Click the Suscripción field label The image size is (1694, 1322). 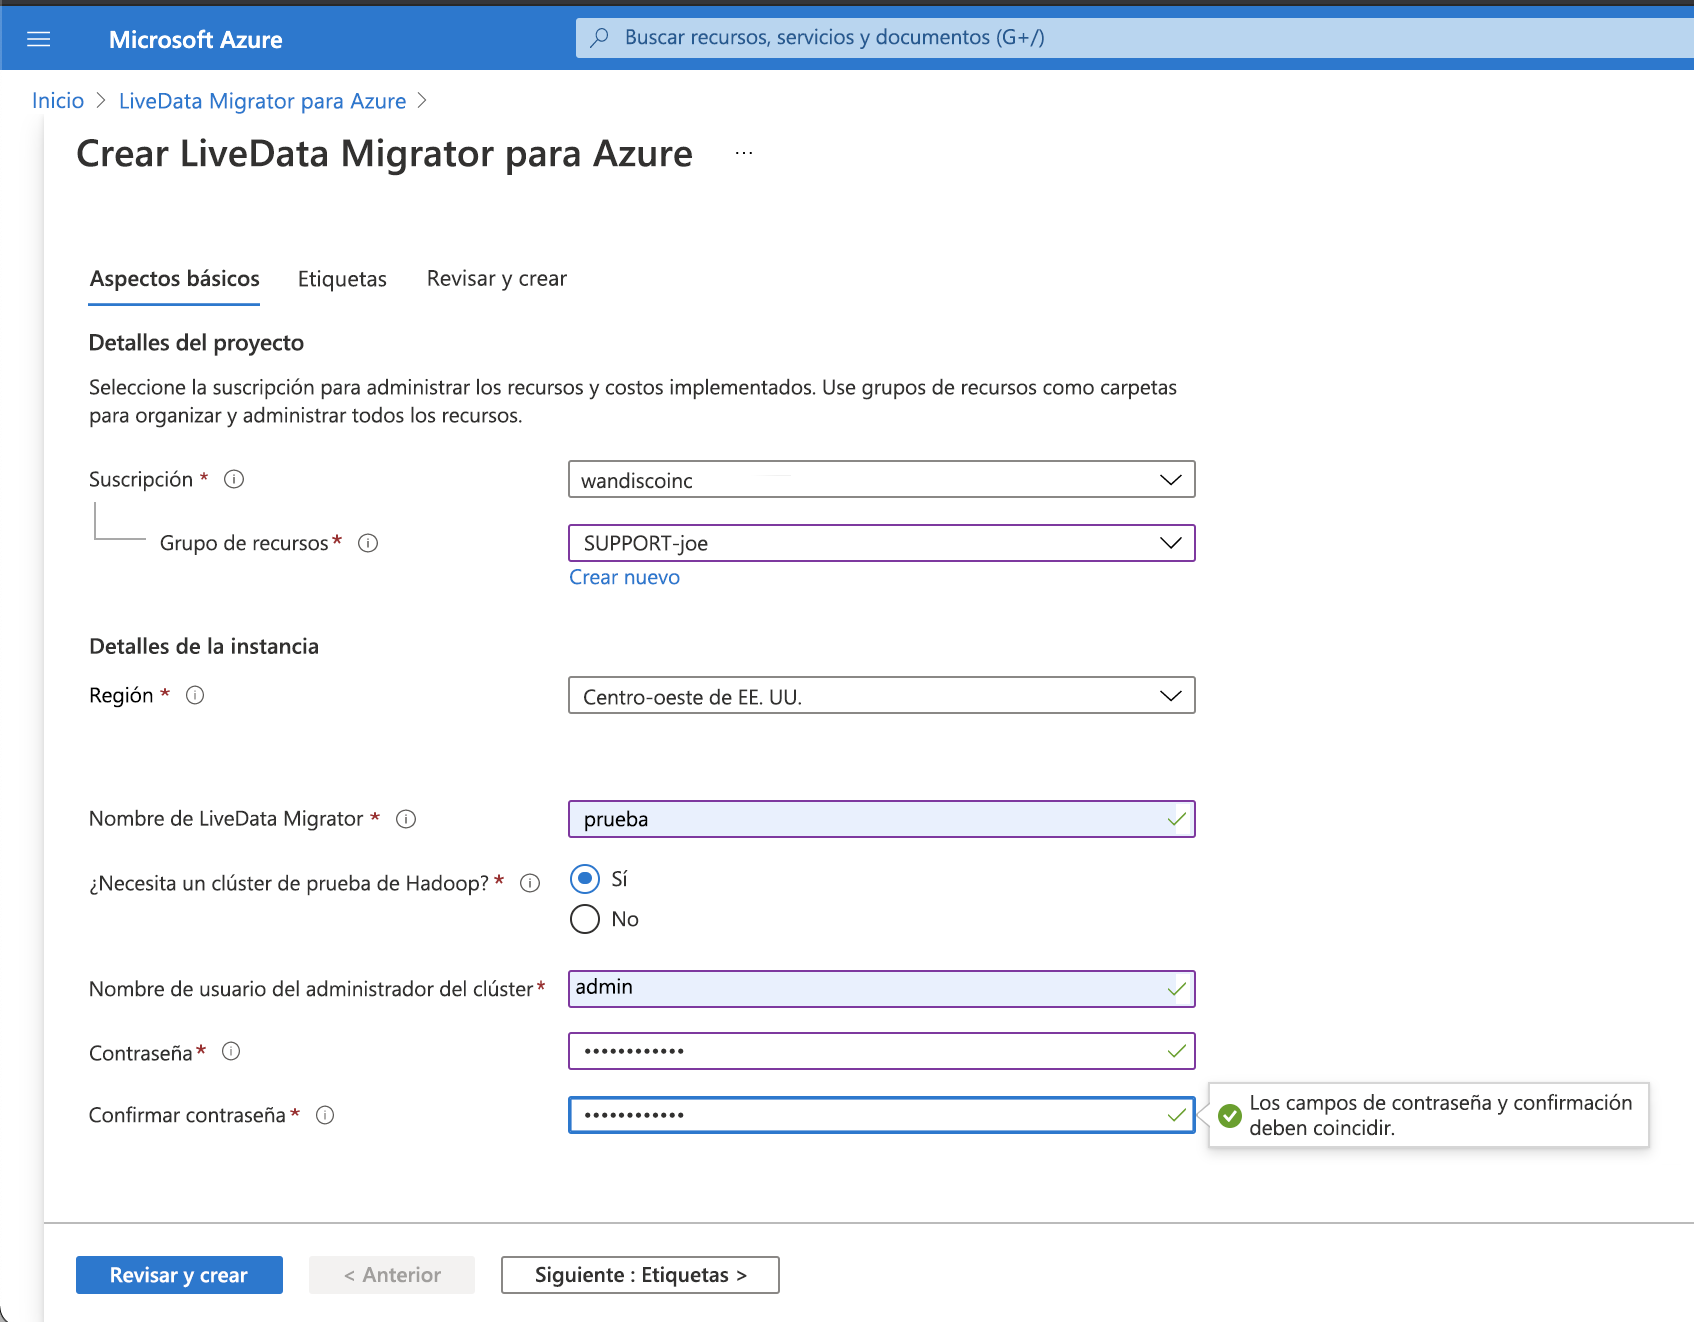coord(141,479)
